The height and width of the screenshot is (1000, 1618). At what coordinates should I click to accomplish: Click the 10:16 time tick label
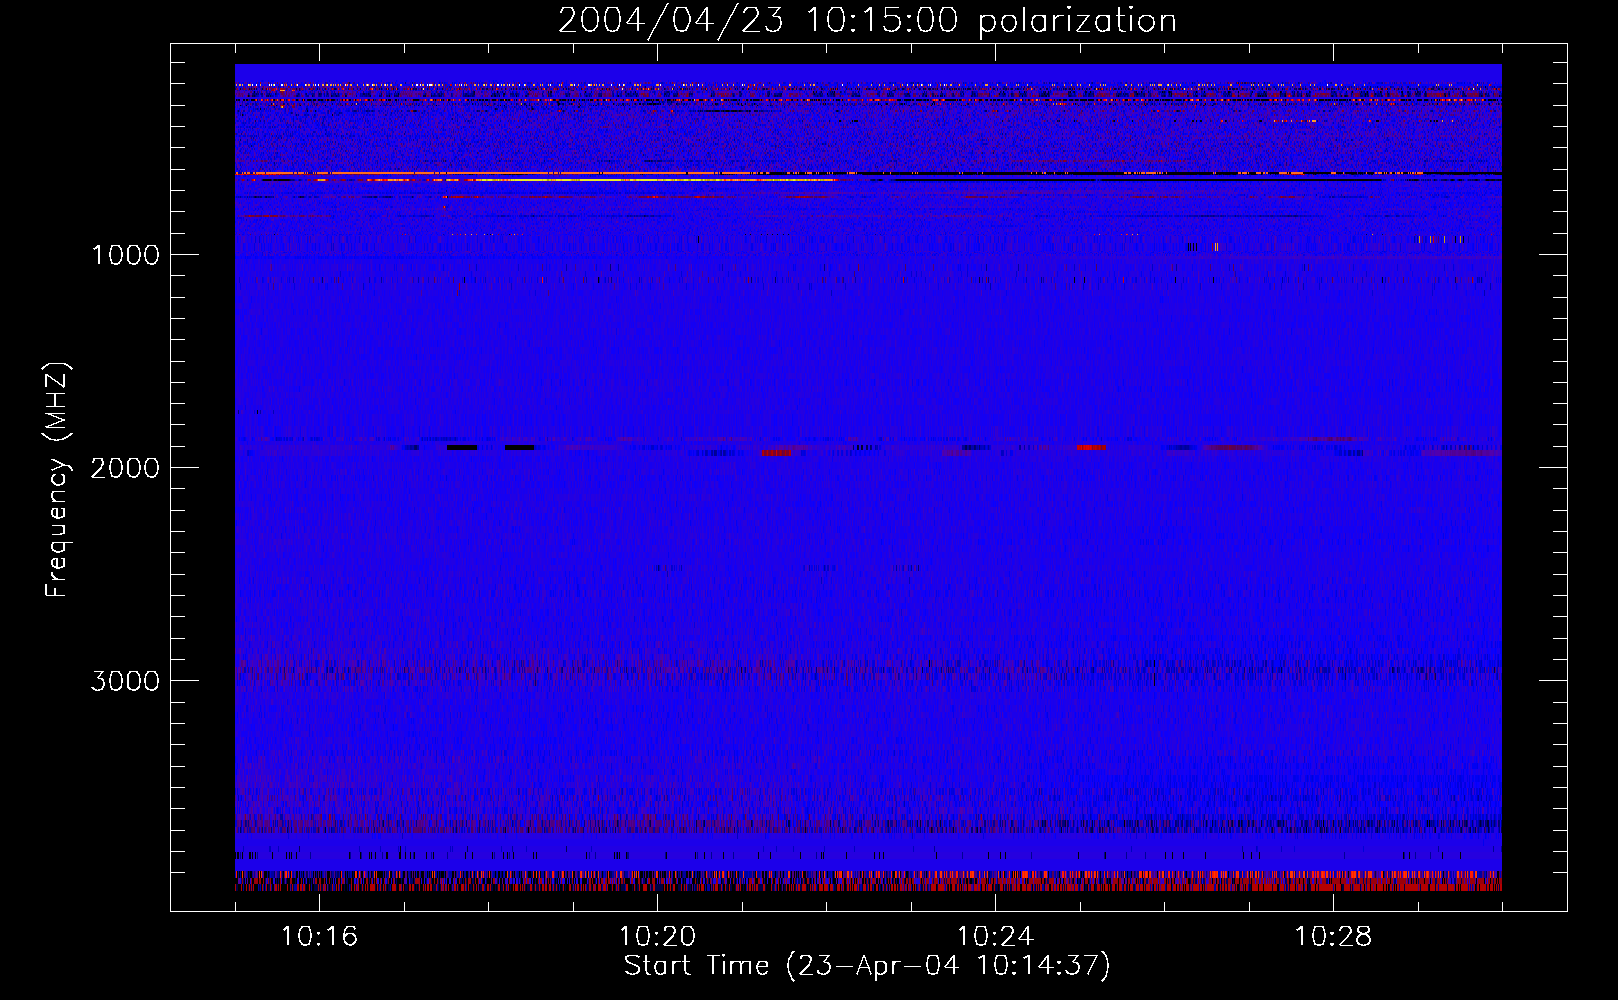pos(319,937)
